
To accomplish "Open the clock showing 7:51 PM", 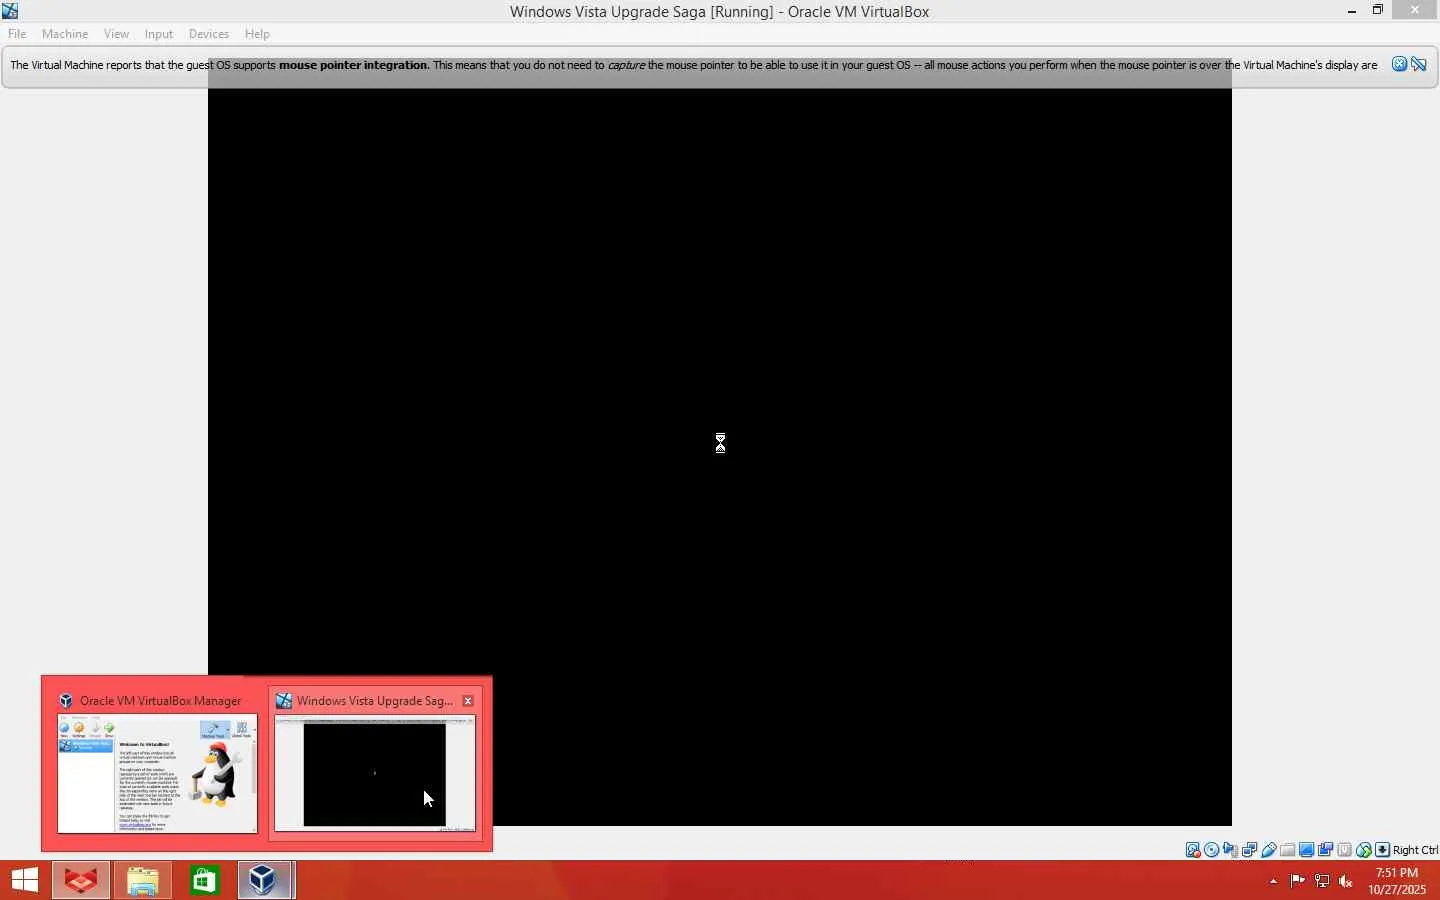I will (1397, 881).
